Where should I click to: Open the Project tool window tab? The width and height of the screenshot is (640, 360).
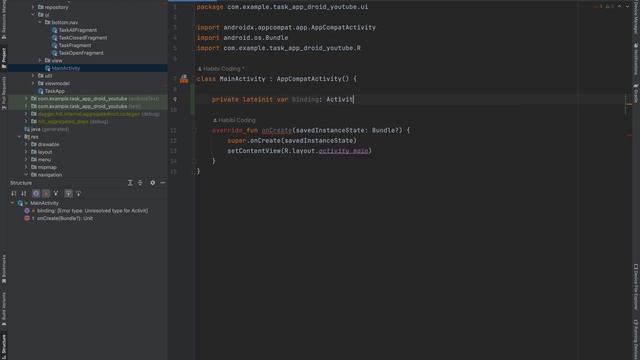(4, 58)
